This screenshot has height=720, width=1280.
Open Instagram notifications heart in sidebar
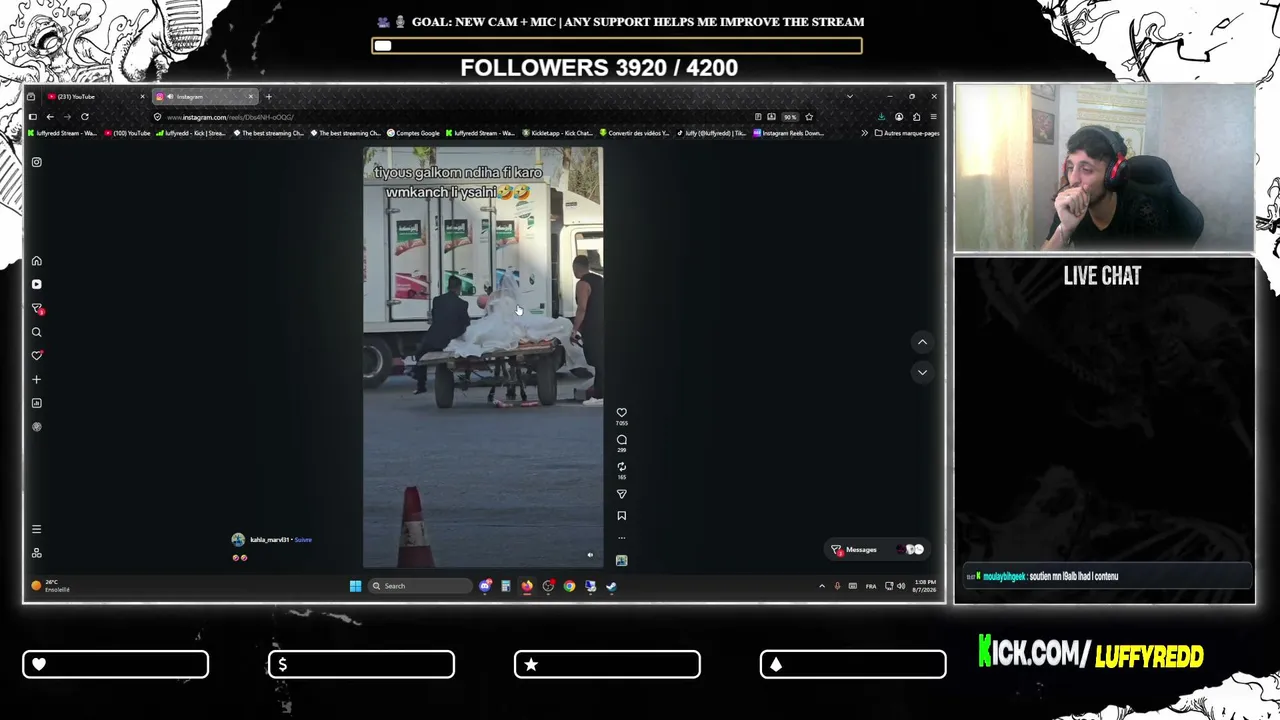pos(37,355)
